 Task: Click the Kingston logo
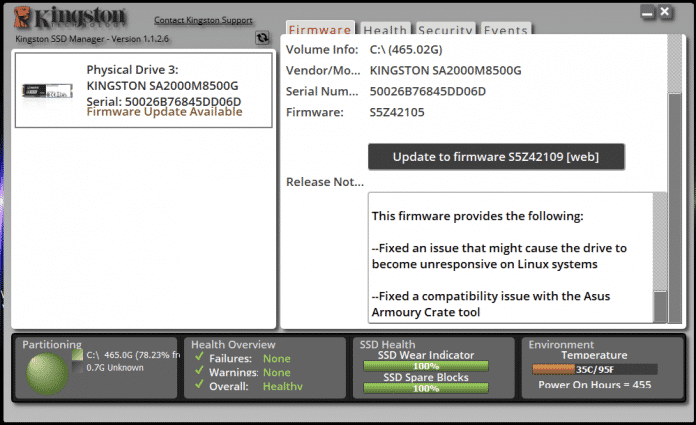coord(70,18)
